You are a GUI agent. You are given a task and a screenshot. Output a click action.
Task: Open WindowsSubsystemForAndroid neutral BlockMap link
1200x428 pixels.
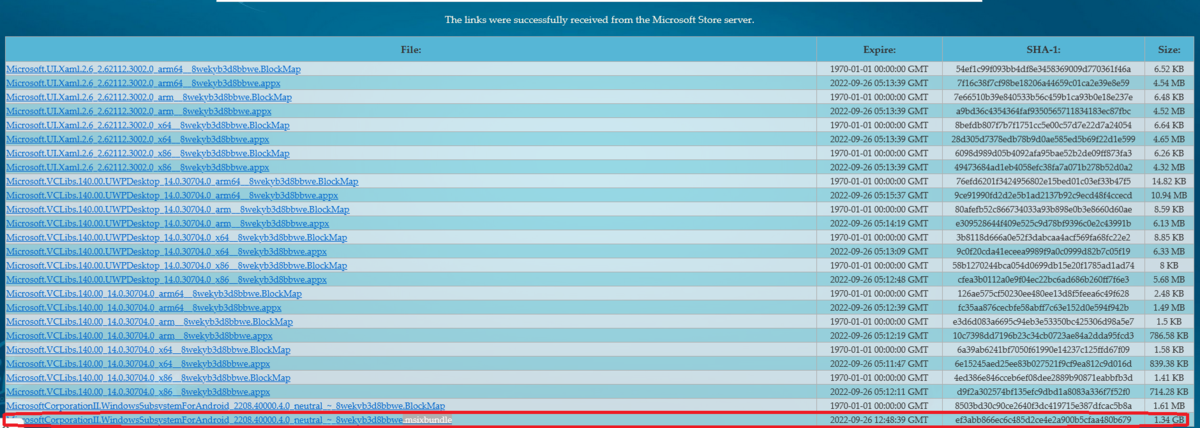tap(225, 406)
